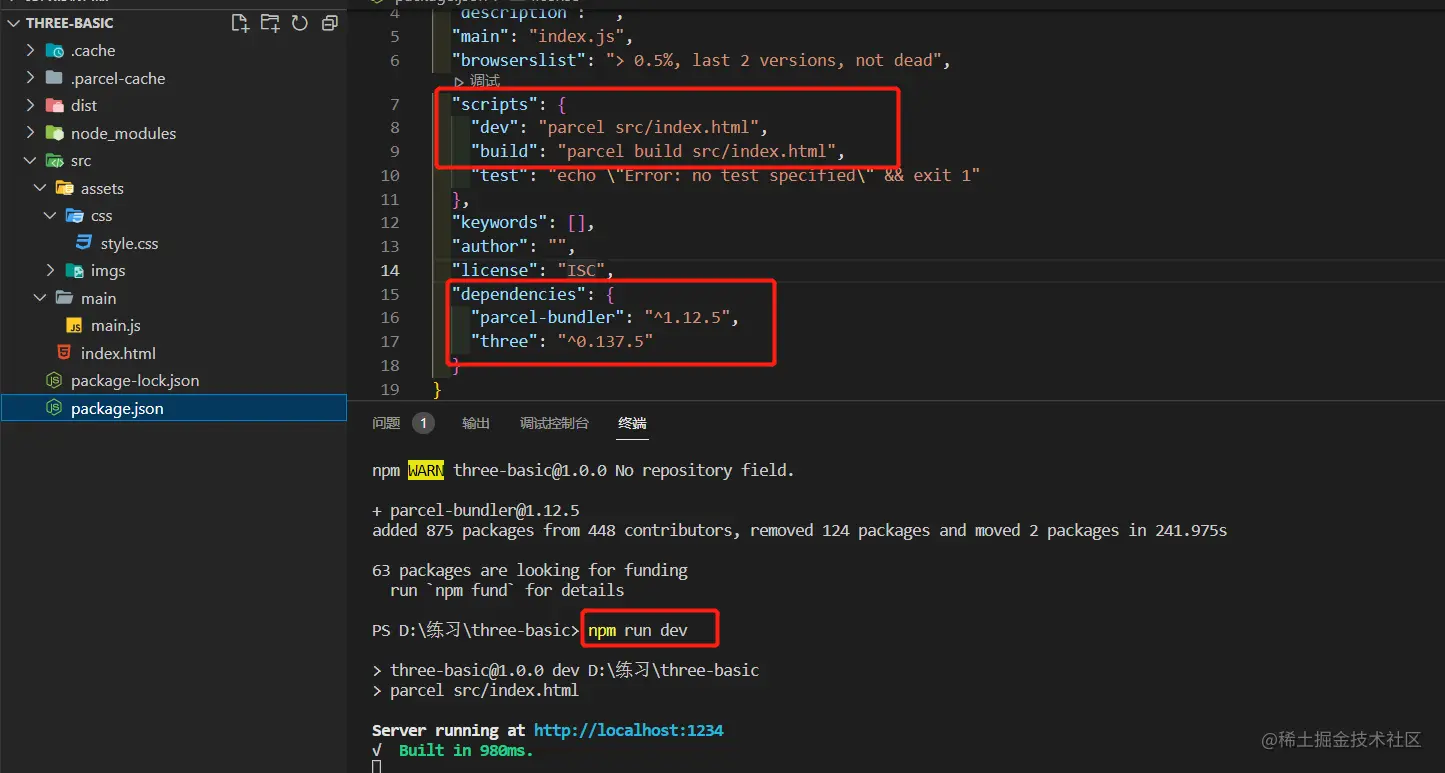This screenshot has width=1445, height=773.
Task: Expand the imgs folder chevron
Action: click(x=50, y=271)
